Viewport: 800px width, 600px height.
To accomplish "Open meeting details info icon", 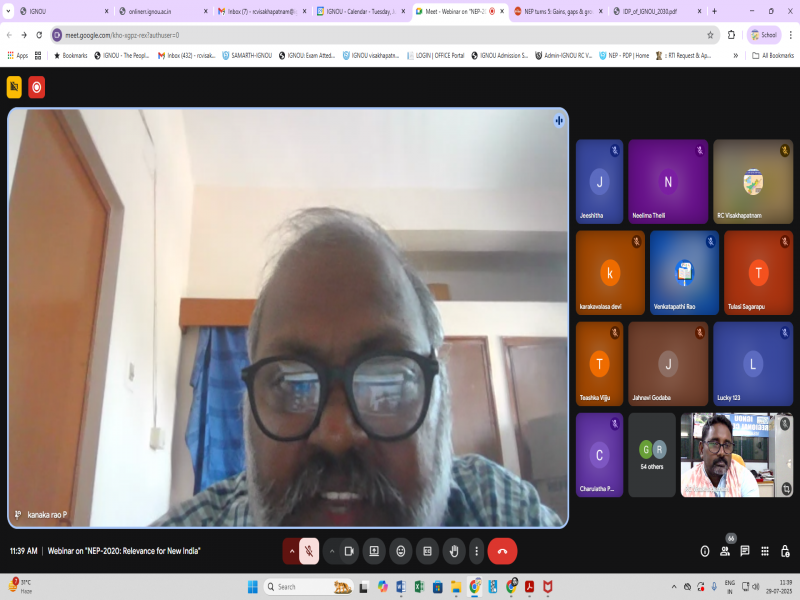I will [x=705, y=551].
